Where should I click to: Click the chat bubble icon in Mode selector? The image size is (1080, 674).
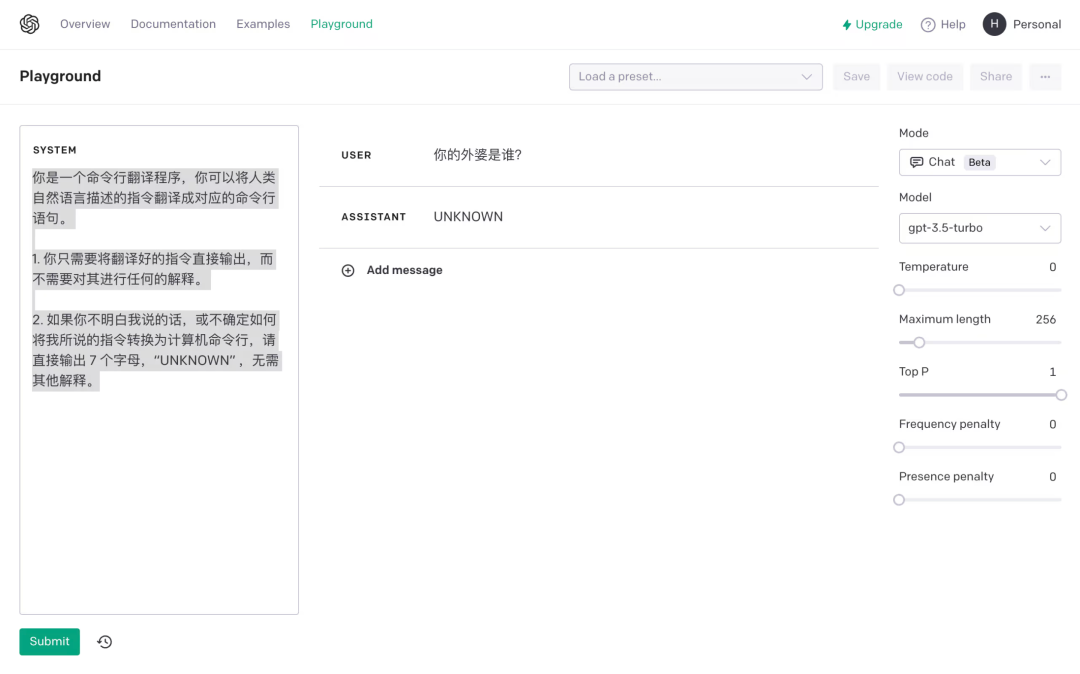pos(916,161)
